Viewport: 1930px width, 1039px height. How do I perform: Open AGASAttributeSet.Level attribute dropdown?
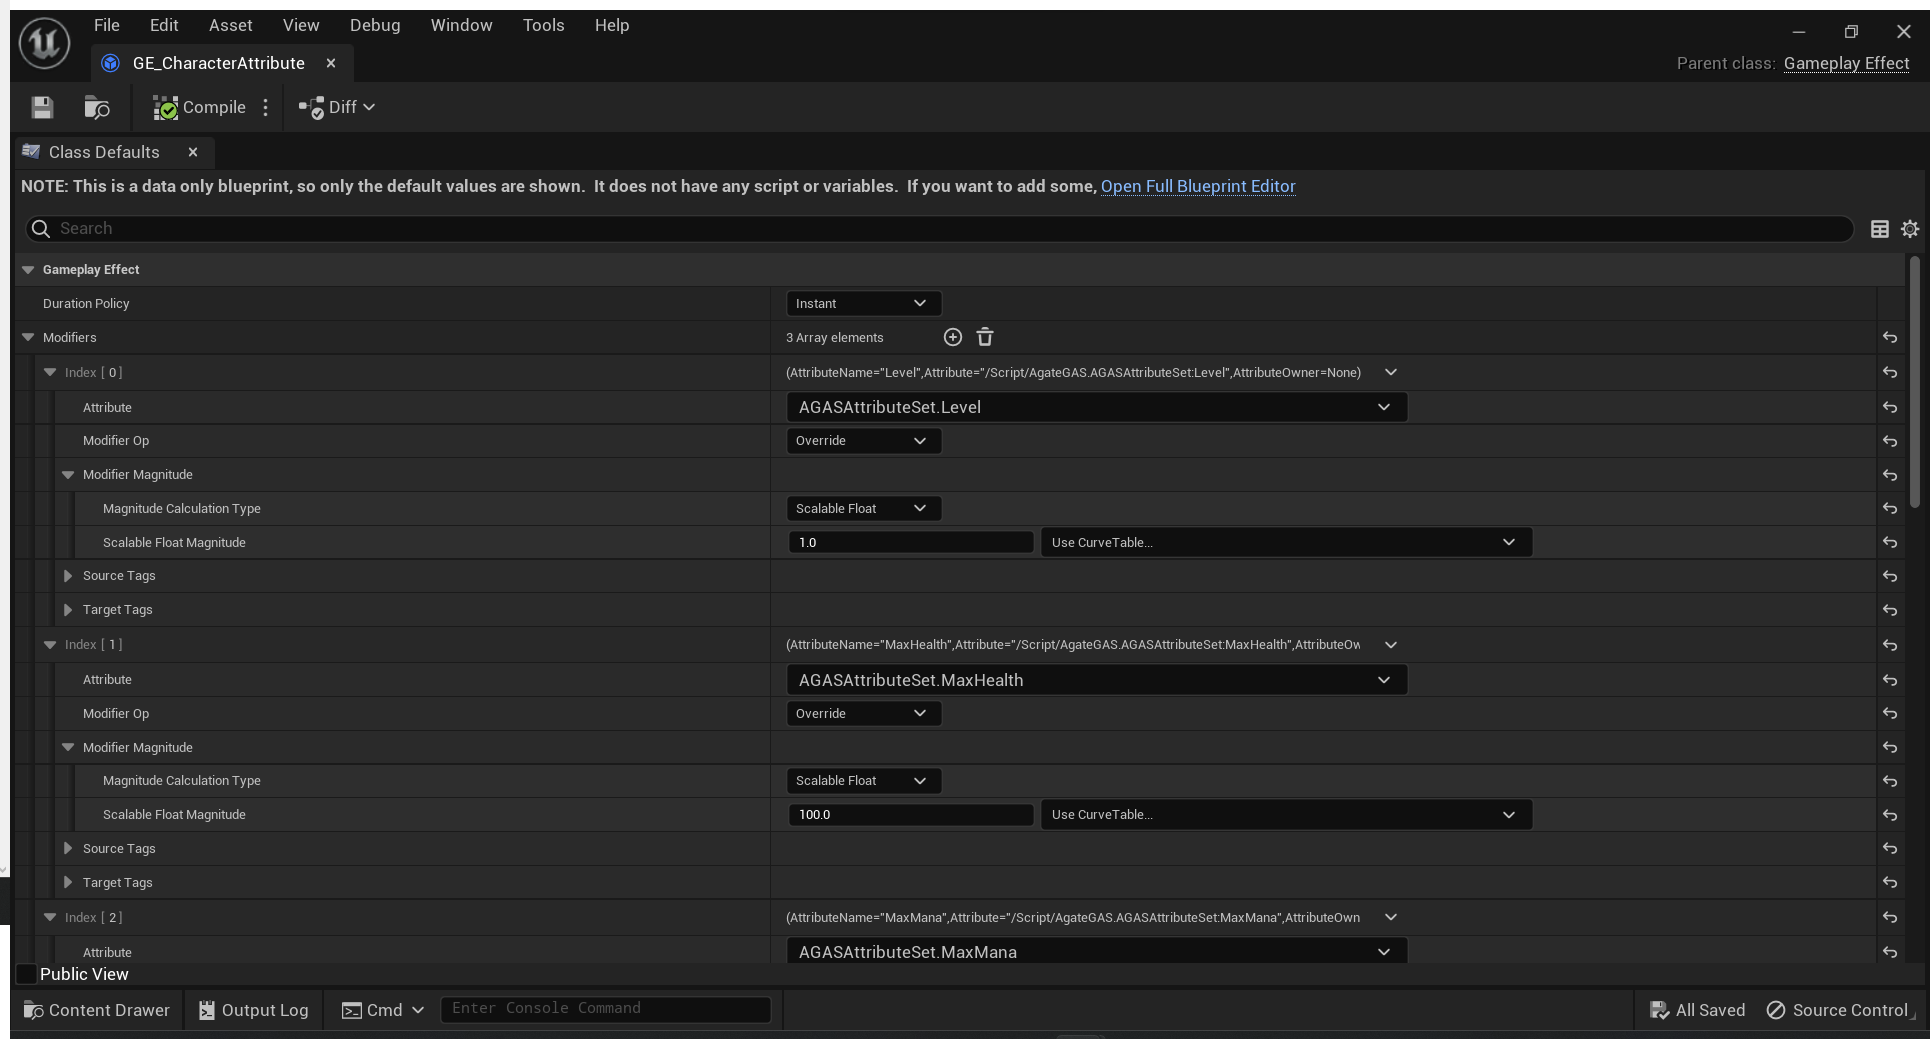[x=1097, y=407]
